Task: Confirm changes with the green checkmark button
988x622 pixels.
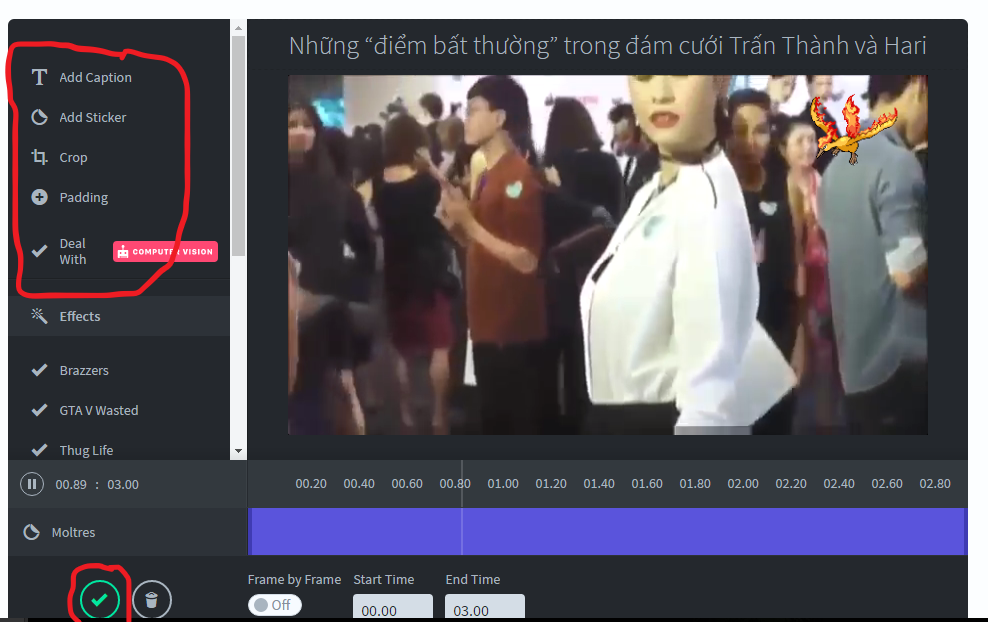Action: [x=99, y=599]
